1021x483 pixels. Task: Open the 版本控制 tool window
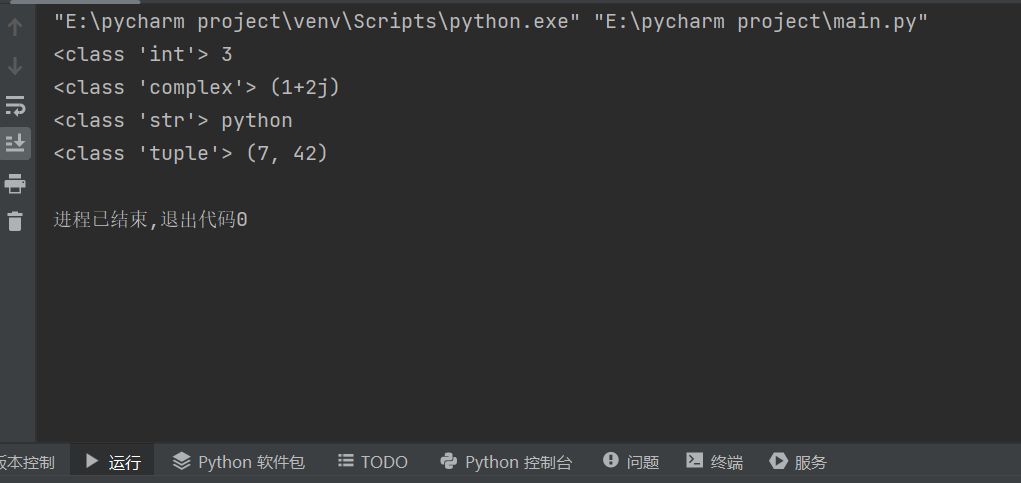pyautogui.click(x=27, y=462)
